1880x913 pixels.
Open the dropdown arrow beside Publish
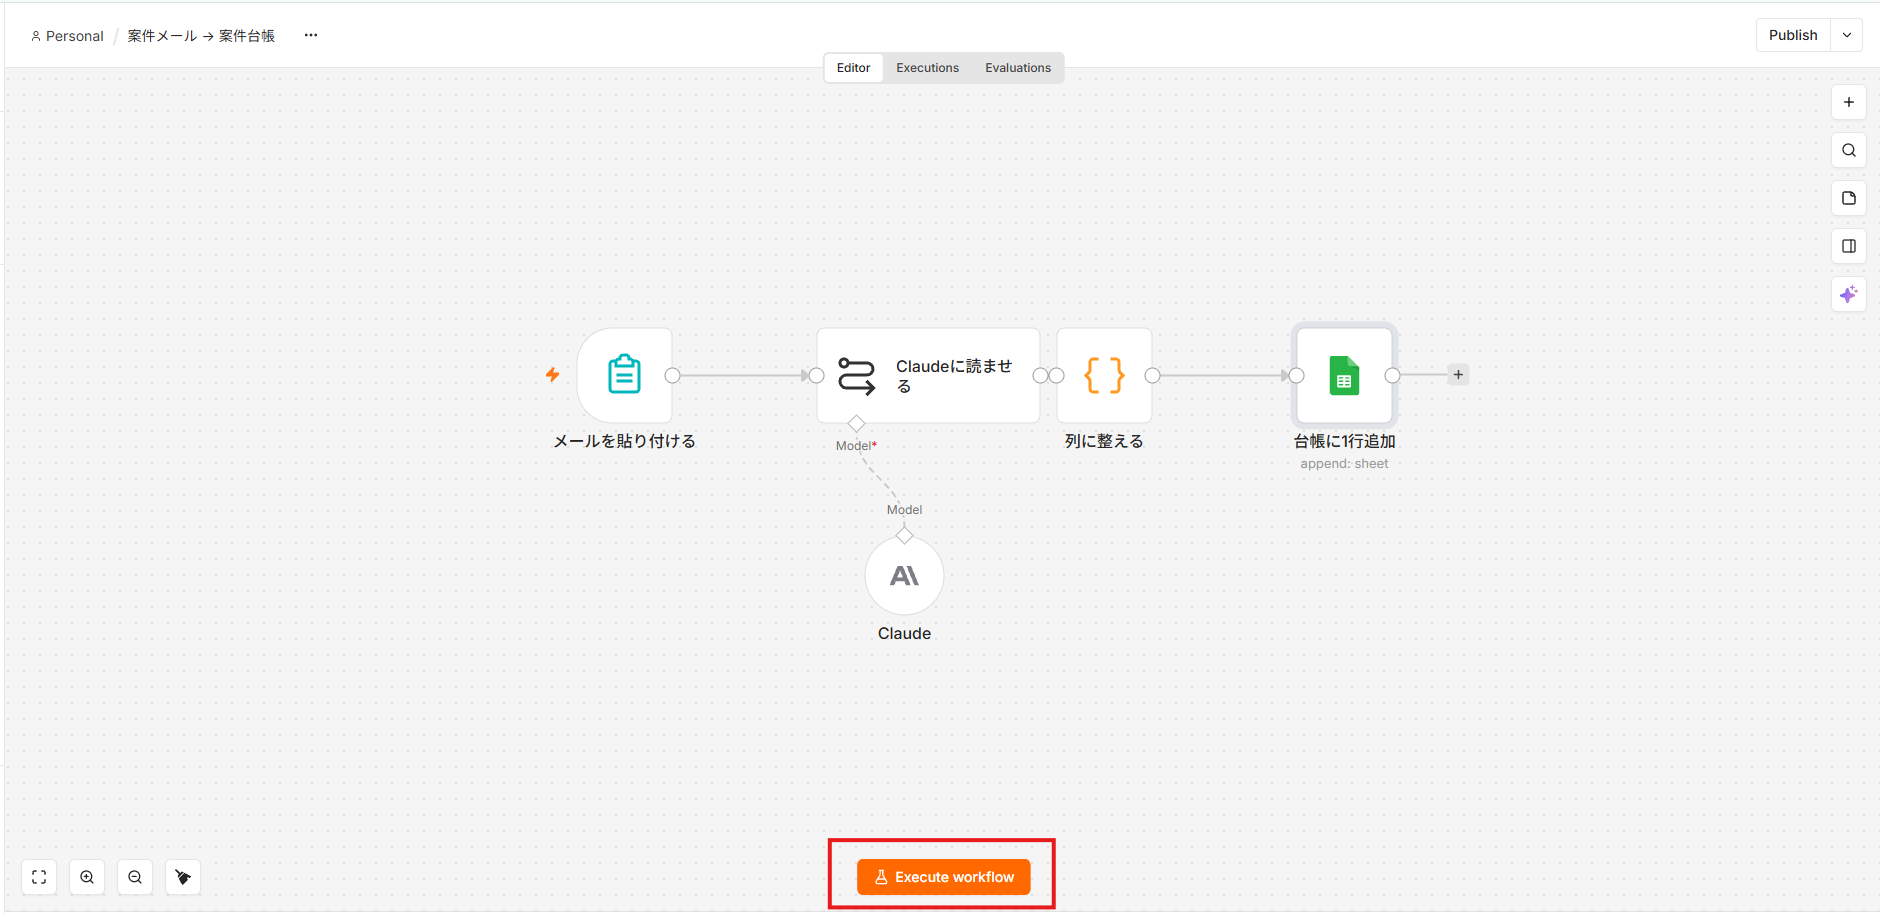click(1847, 35)
